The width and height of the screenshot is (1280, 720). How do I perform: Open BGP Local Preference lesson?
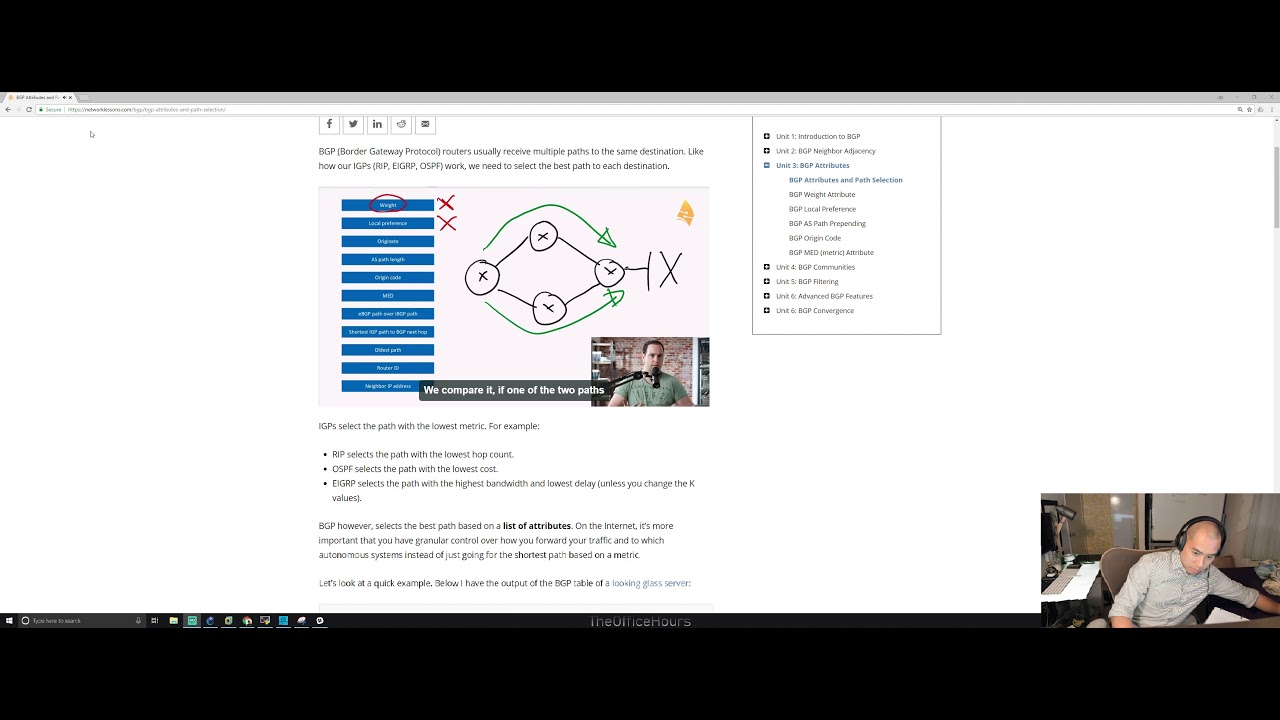pyautogui.click(x=822, y=209)
